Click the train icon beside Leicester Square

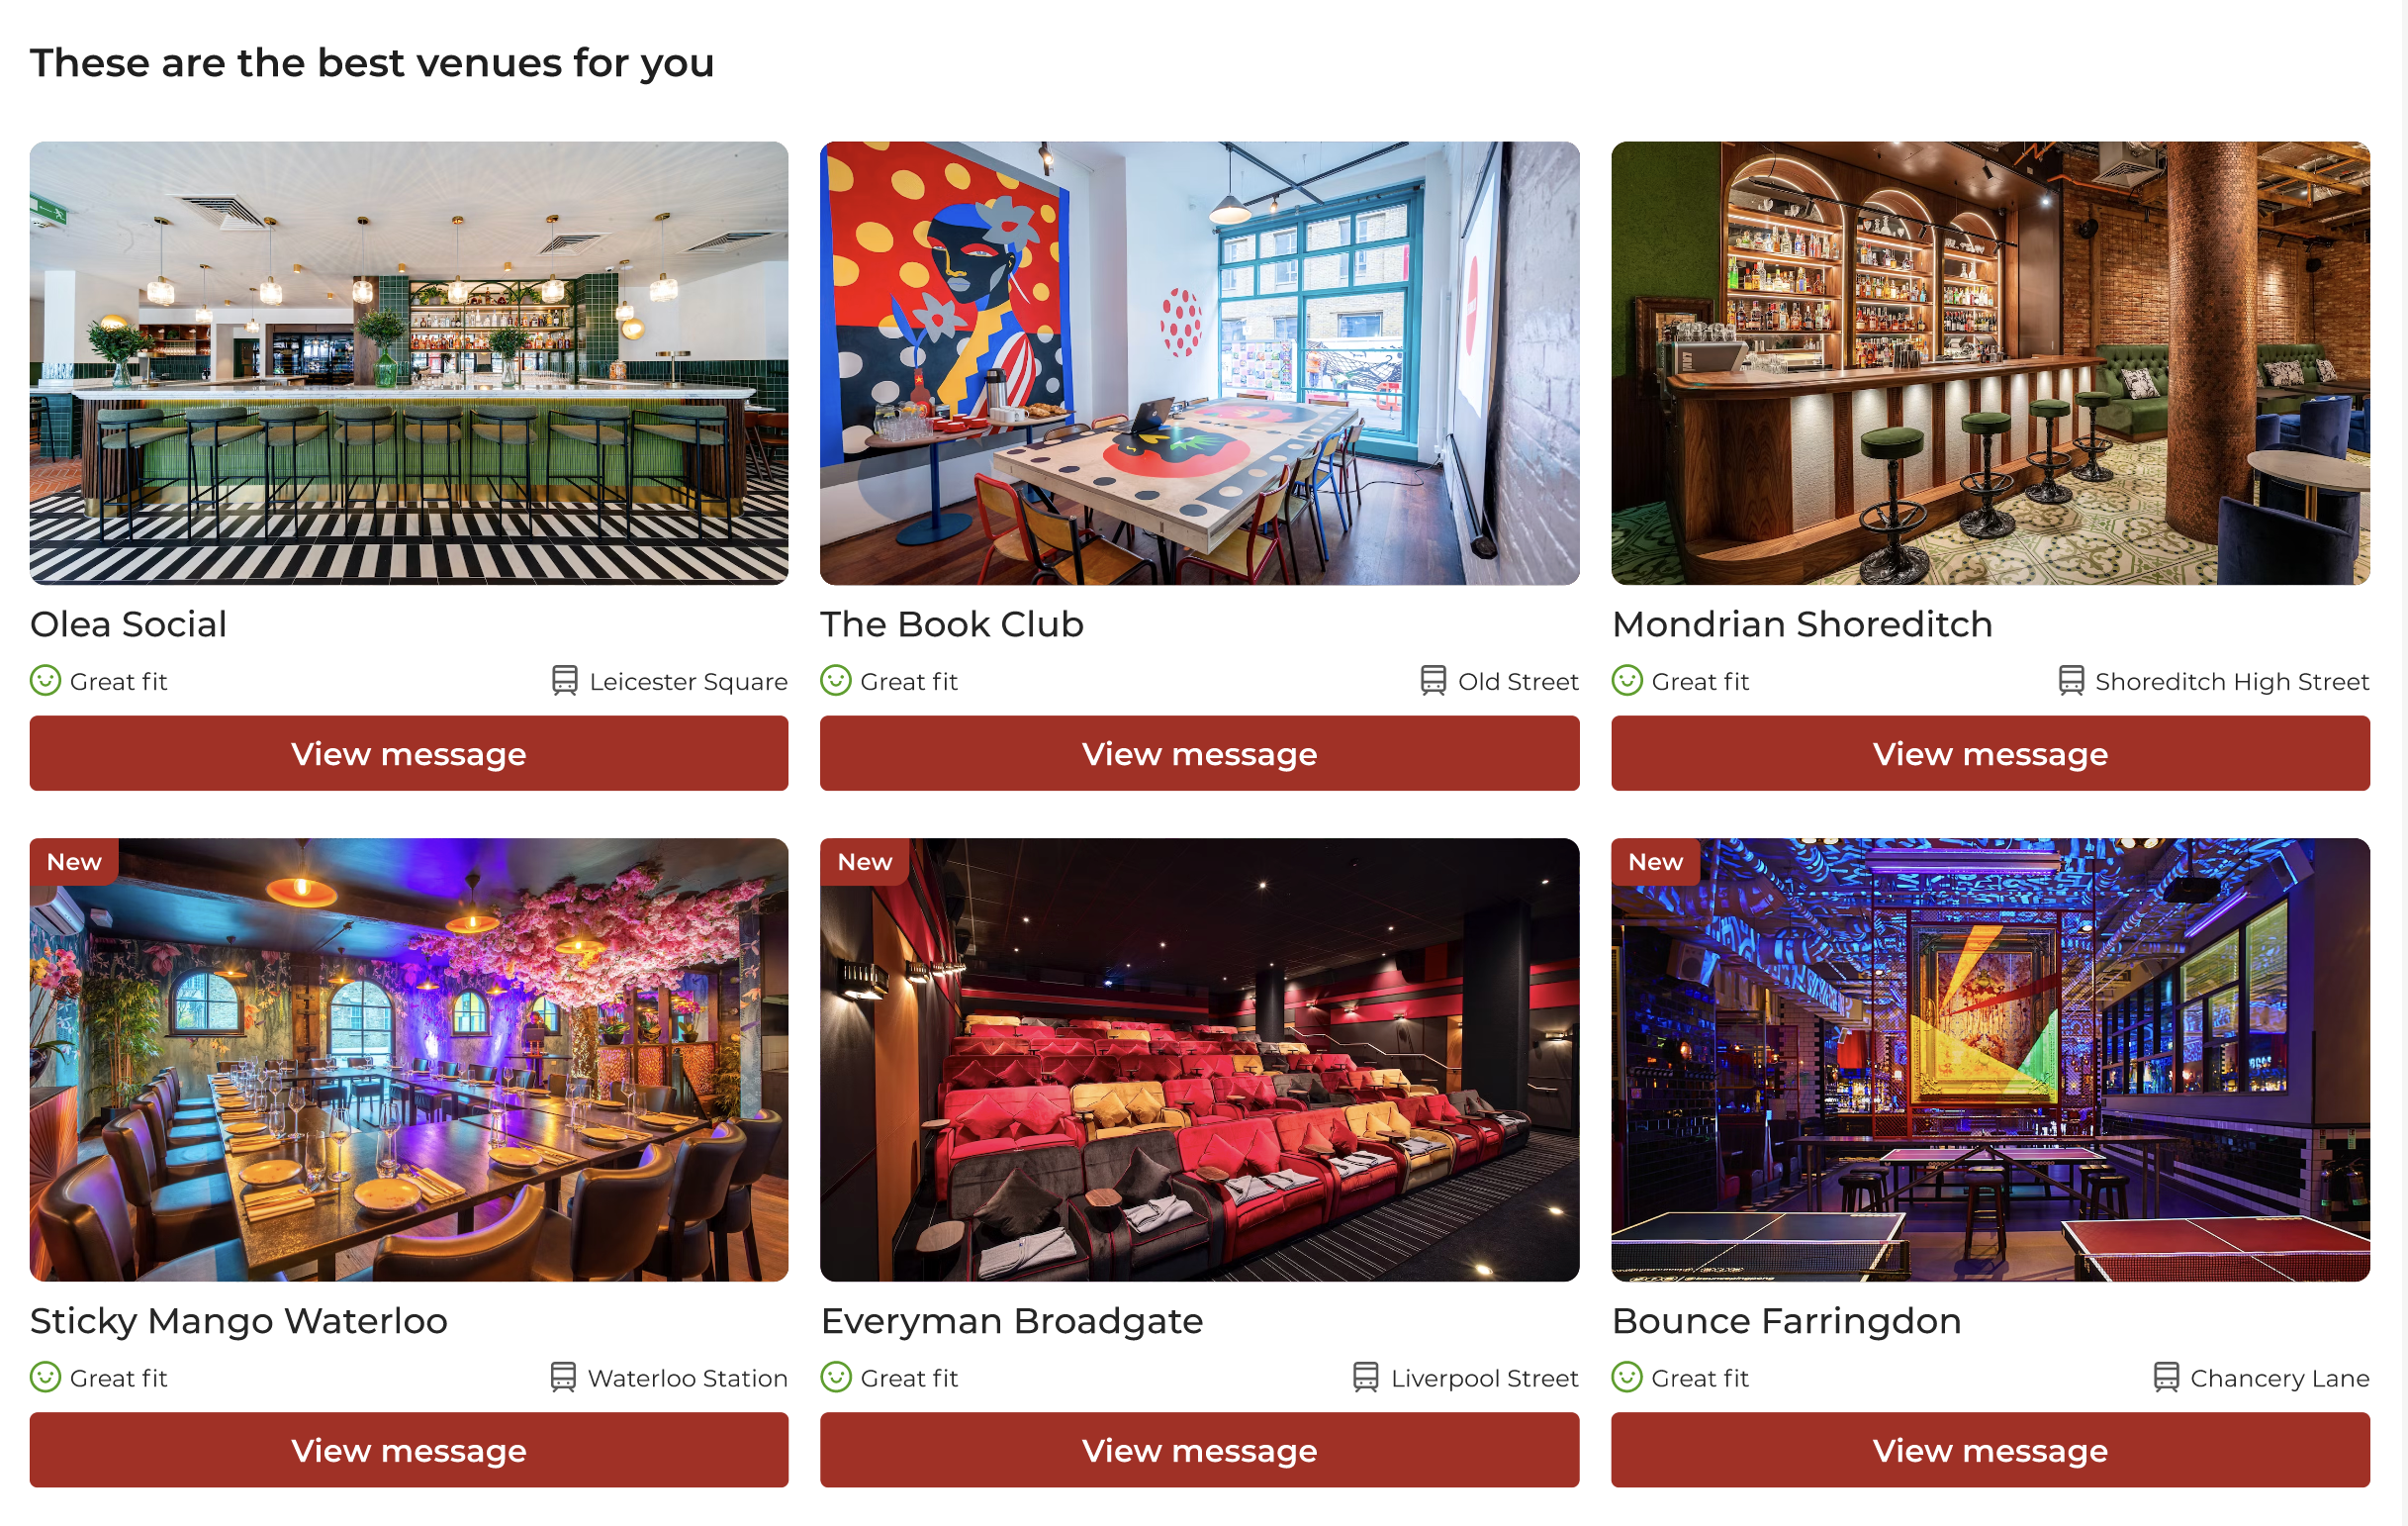click(x=564, y=681)
